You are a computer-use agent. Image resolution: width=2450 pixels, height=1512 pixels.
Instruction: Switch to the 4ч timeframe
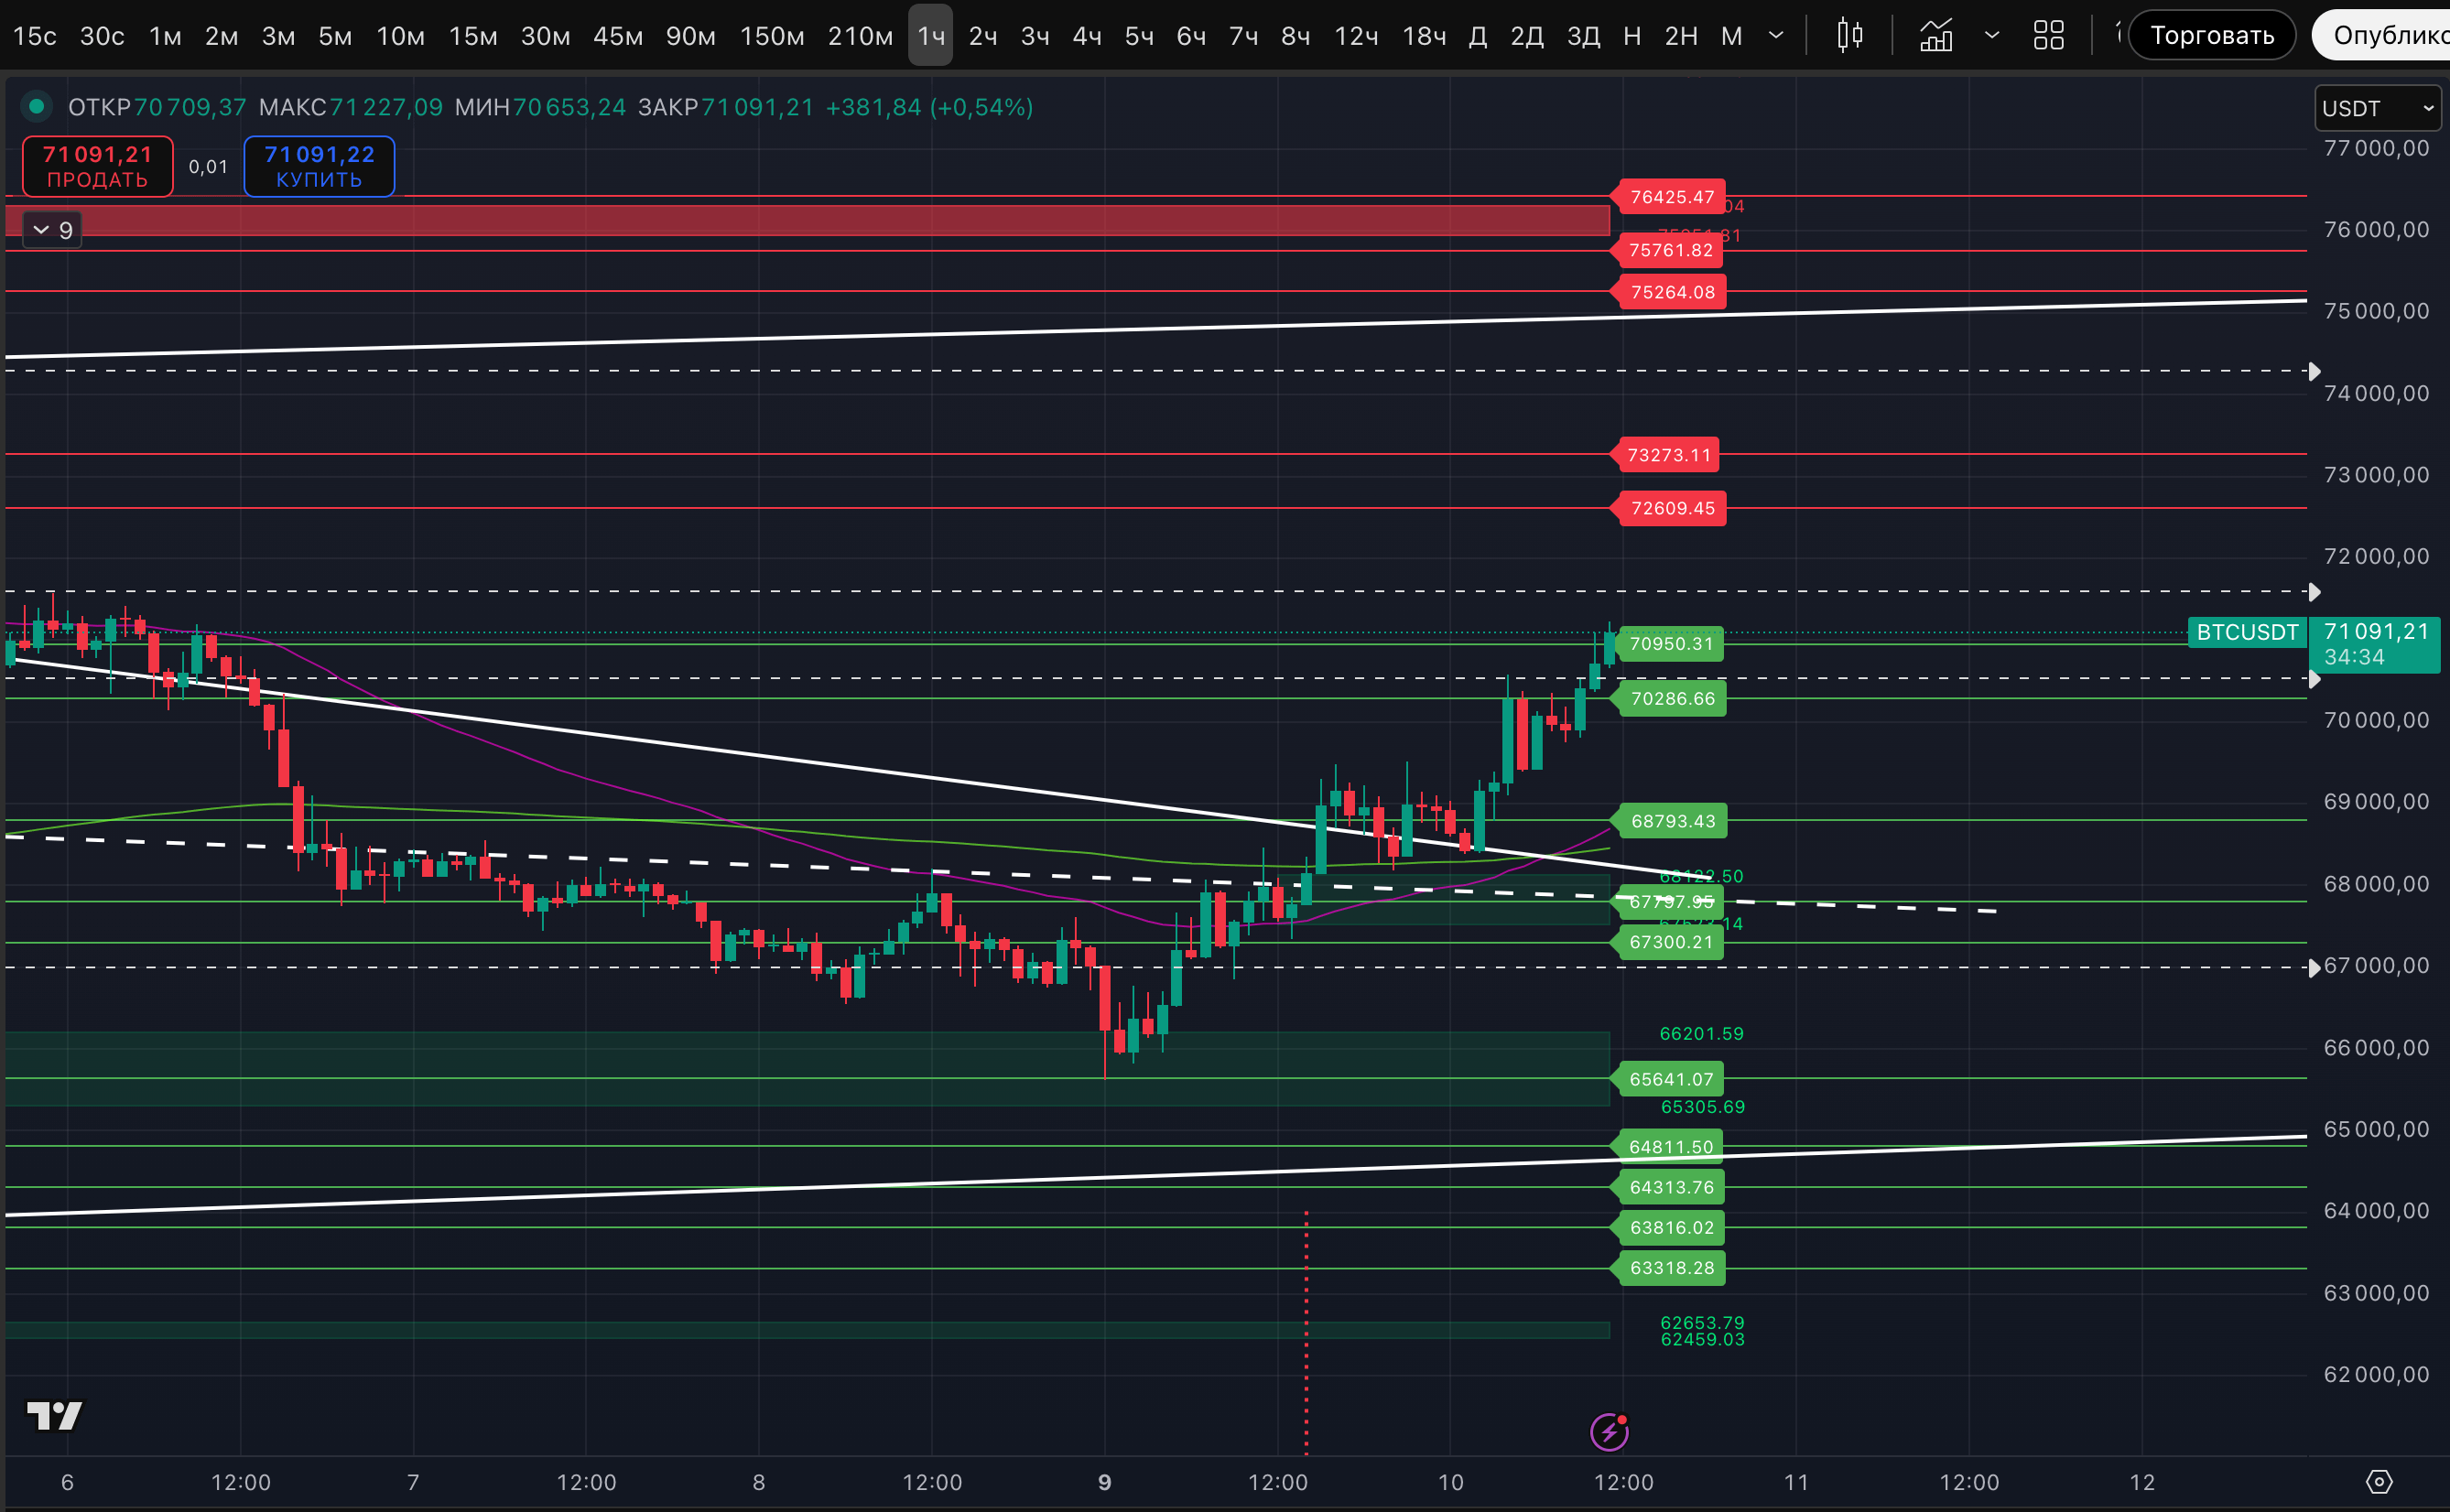point(1086,36)
